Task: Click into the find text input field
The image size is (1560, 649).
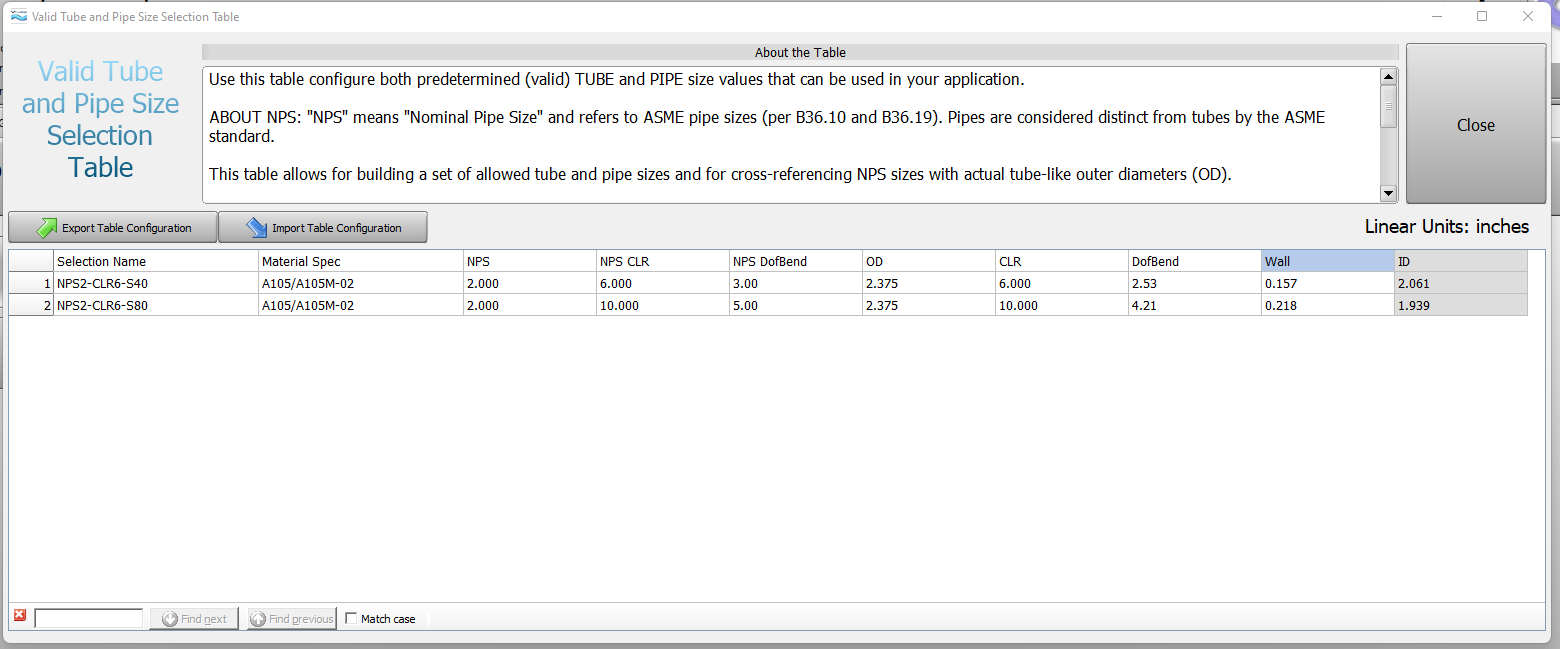Action: (x=88, y=619)
